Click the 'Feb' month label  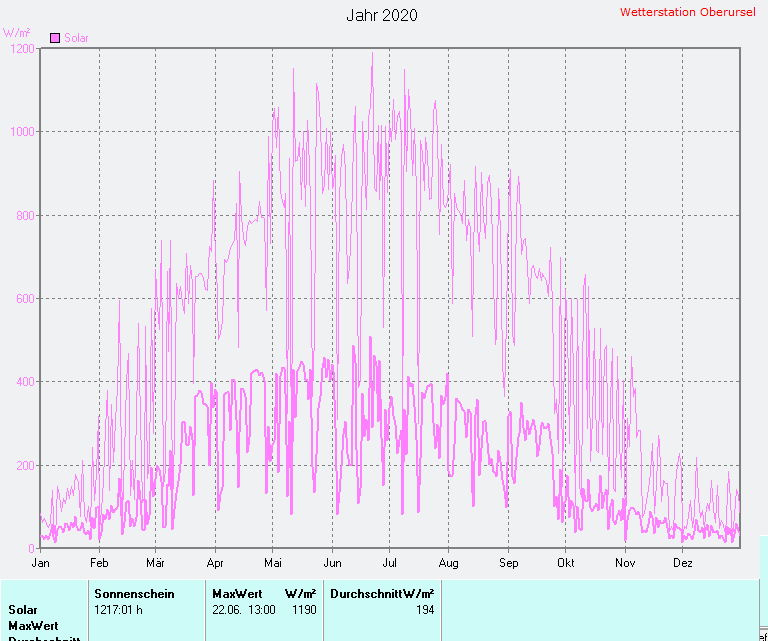[99, 563]
